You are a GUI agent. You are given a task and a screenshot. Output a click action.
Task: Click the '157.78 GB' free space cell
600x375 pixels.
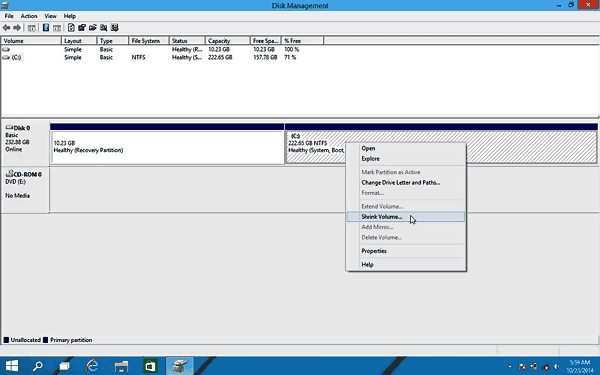(265, 57)
